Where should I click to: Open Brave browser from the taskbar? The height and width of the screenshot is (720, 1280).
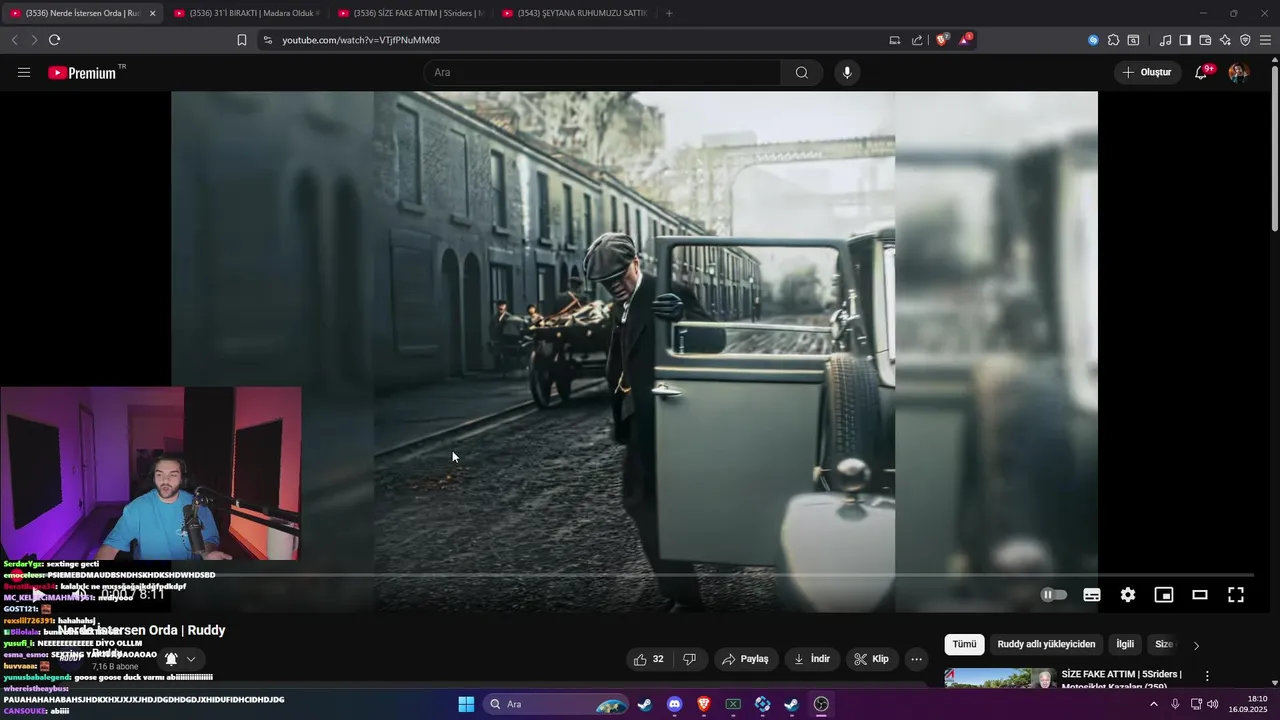coord(704,704)
